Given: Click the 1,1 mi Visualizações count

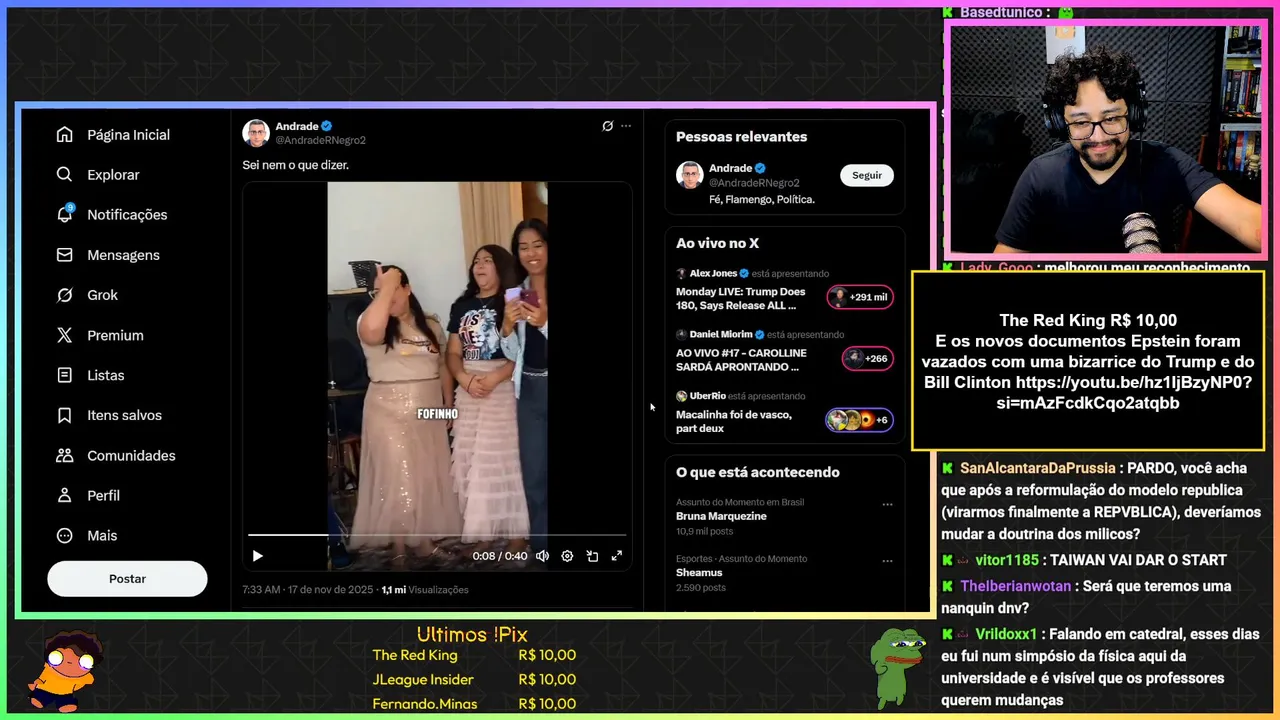Looking at the screenshot, I should pos(425,590).
